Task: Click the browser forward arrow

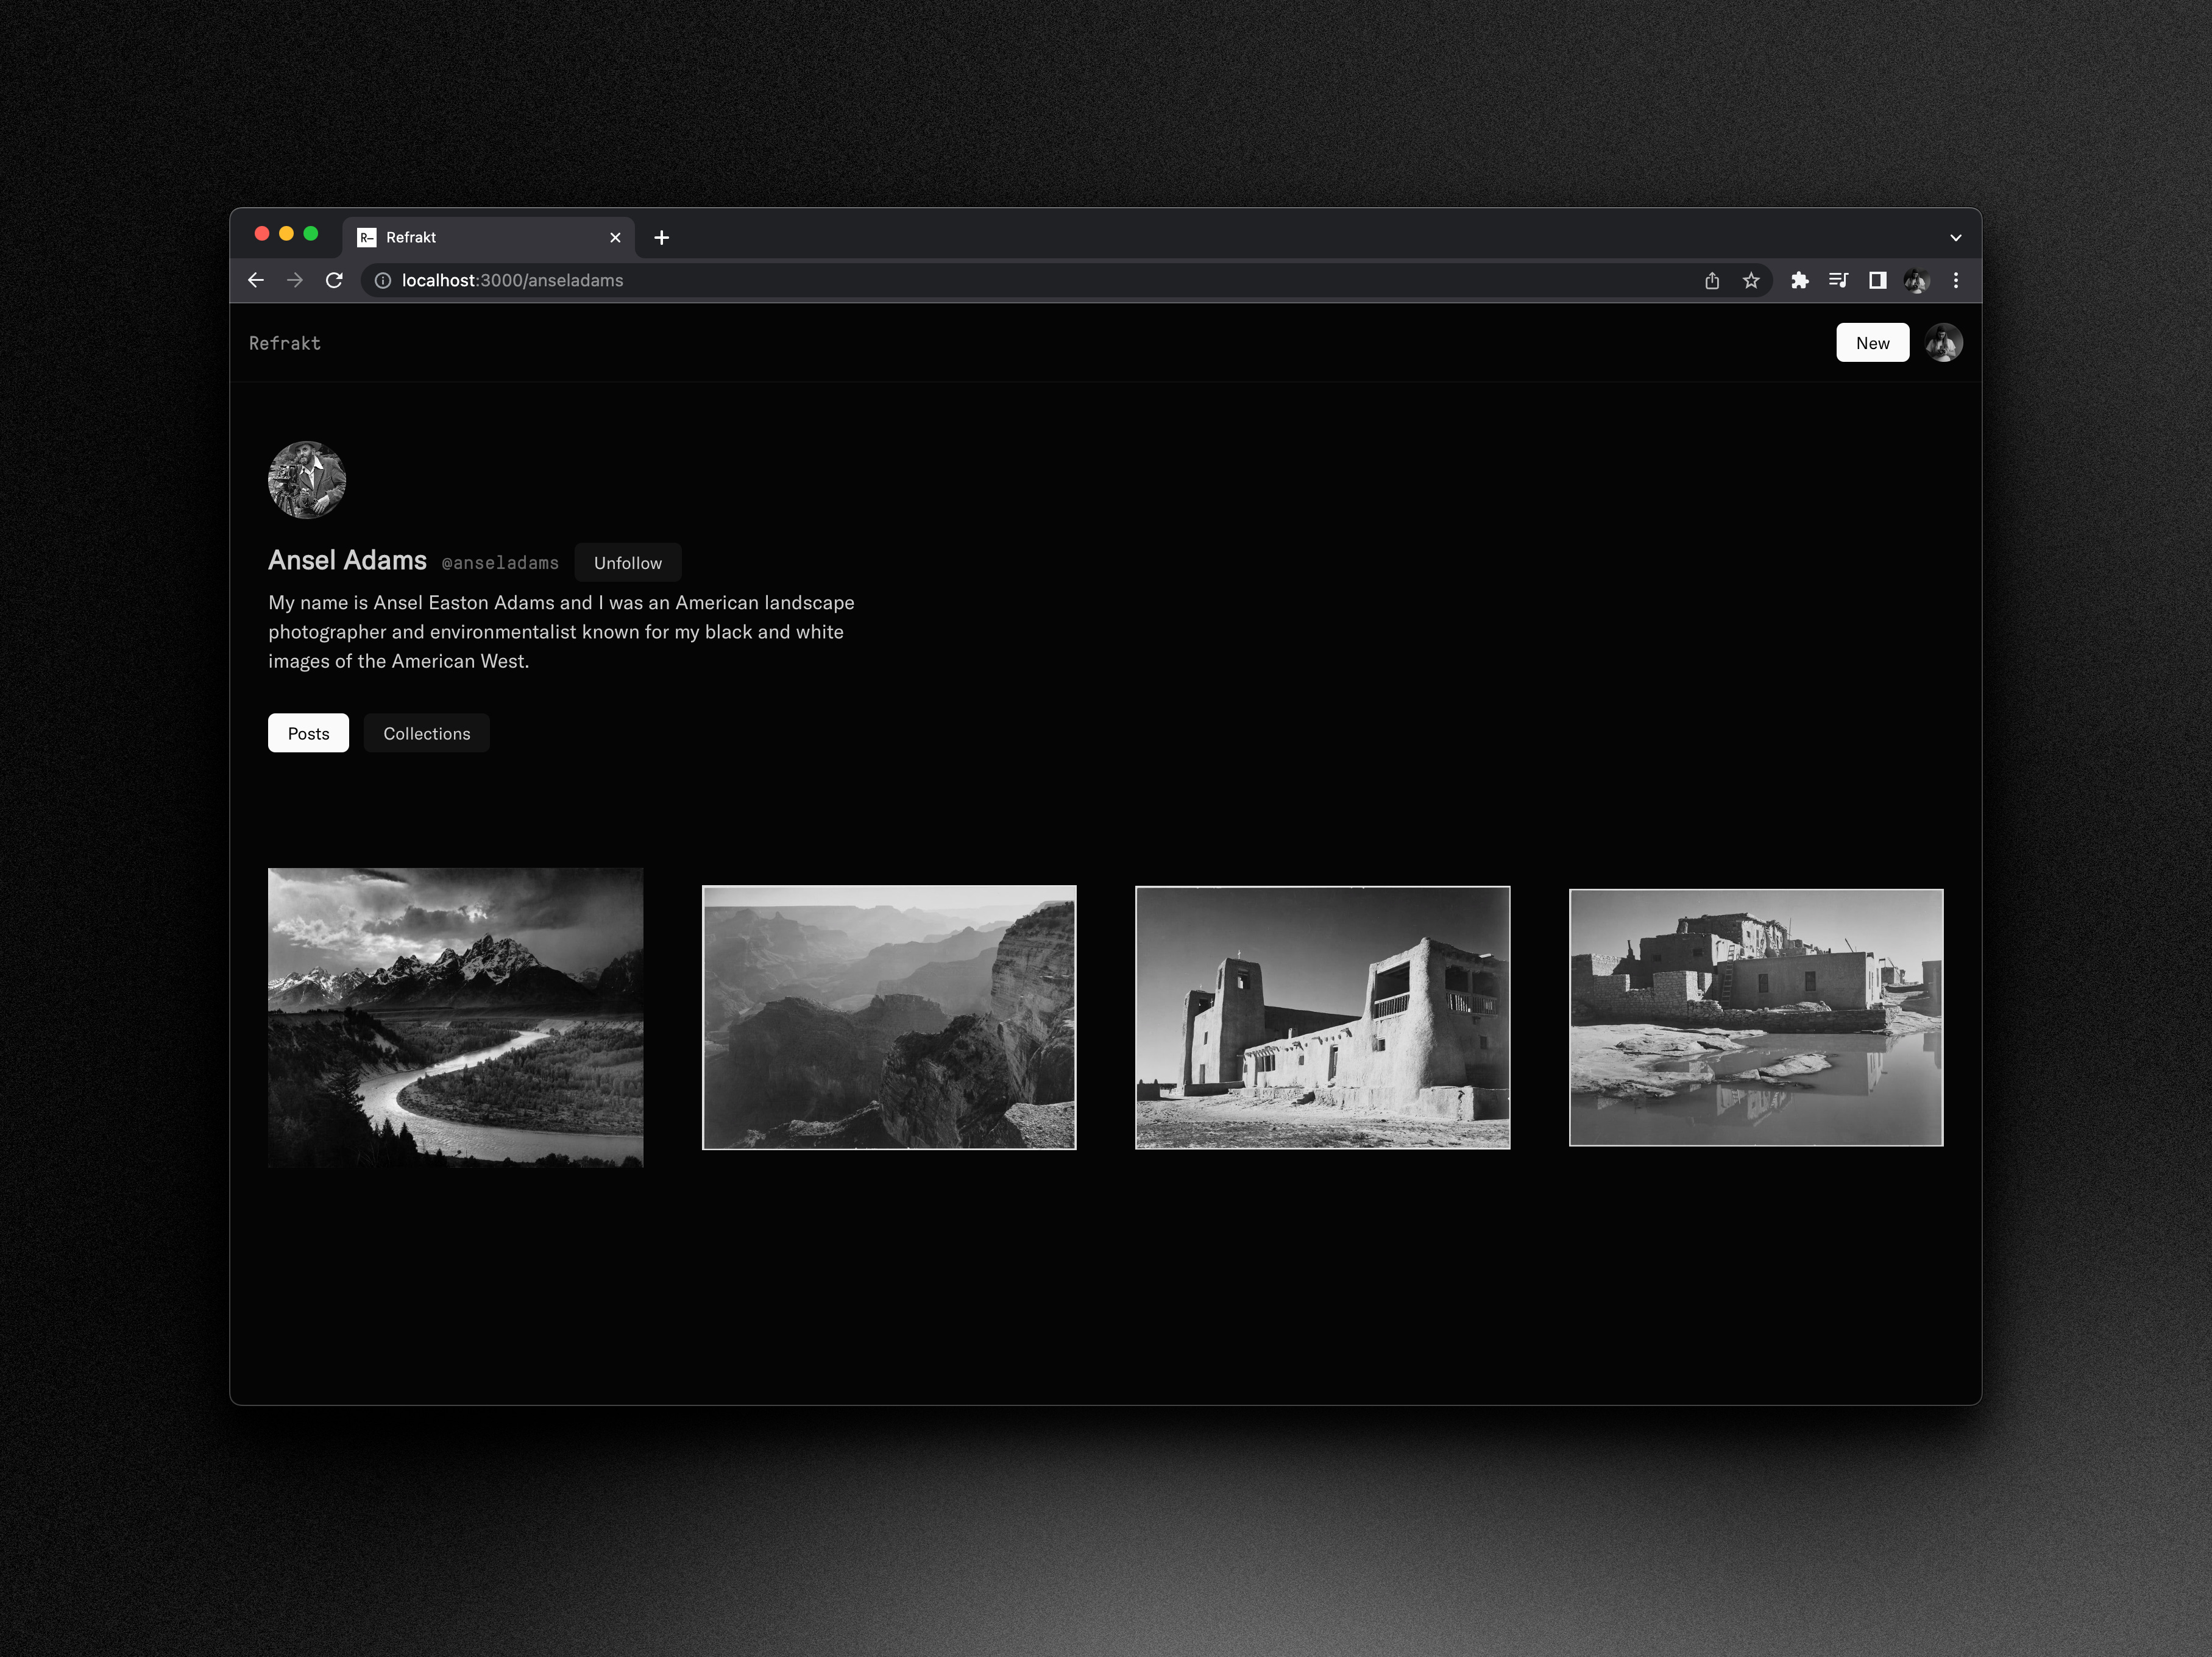Action: (x=295, y=281)
